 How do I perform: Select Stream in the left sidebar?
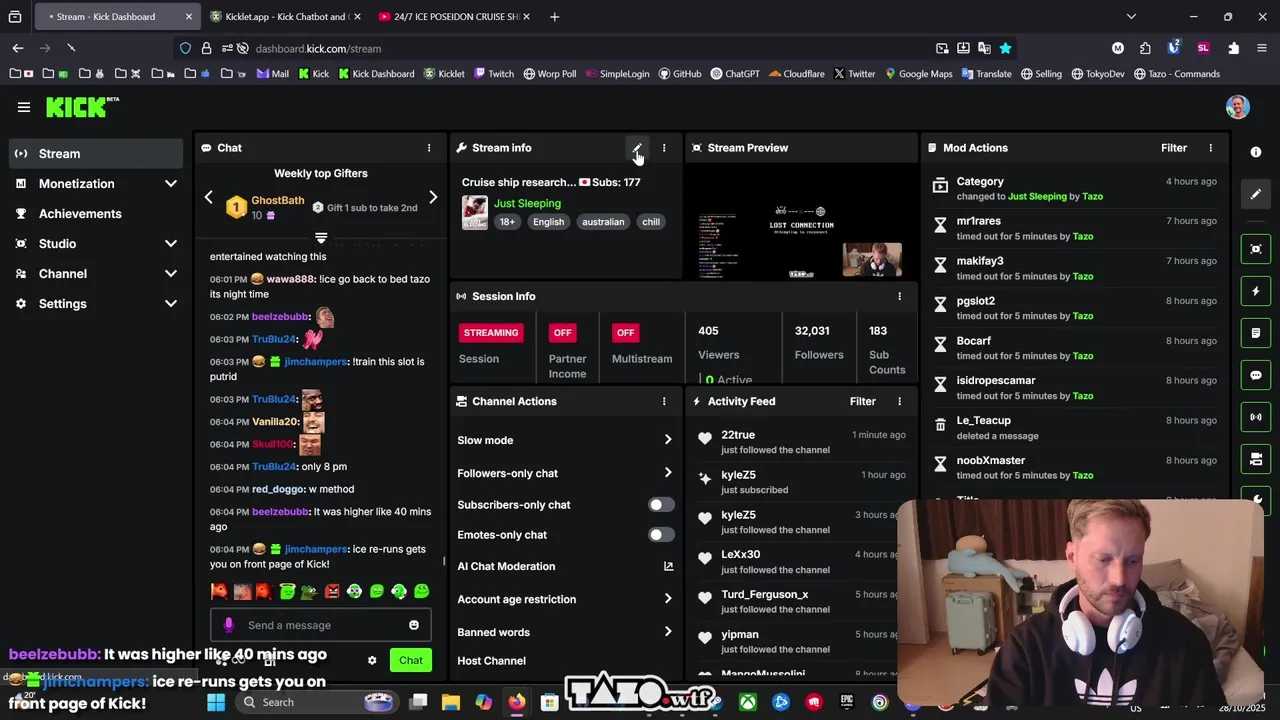click(96, 154)
